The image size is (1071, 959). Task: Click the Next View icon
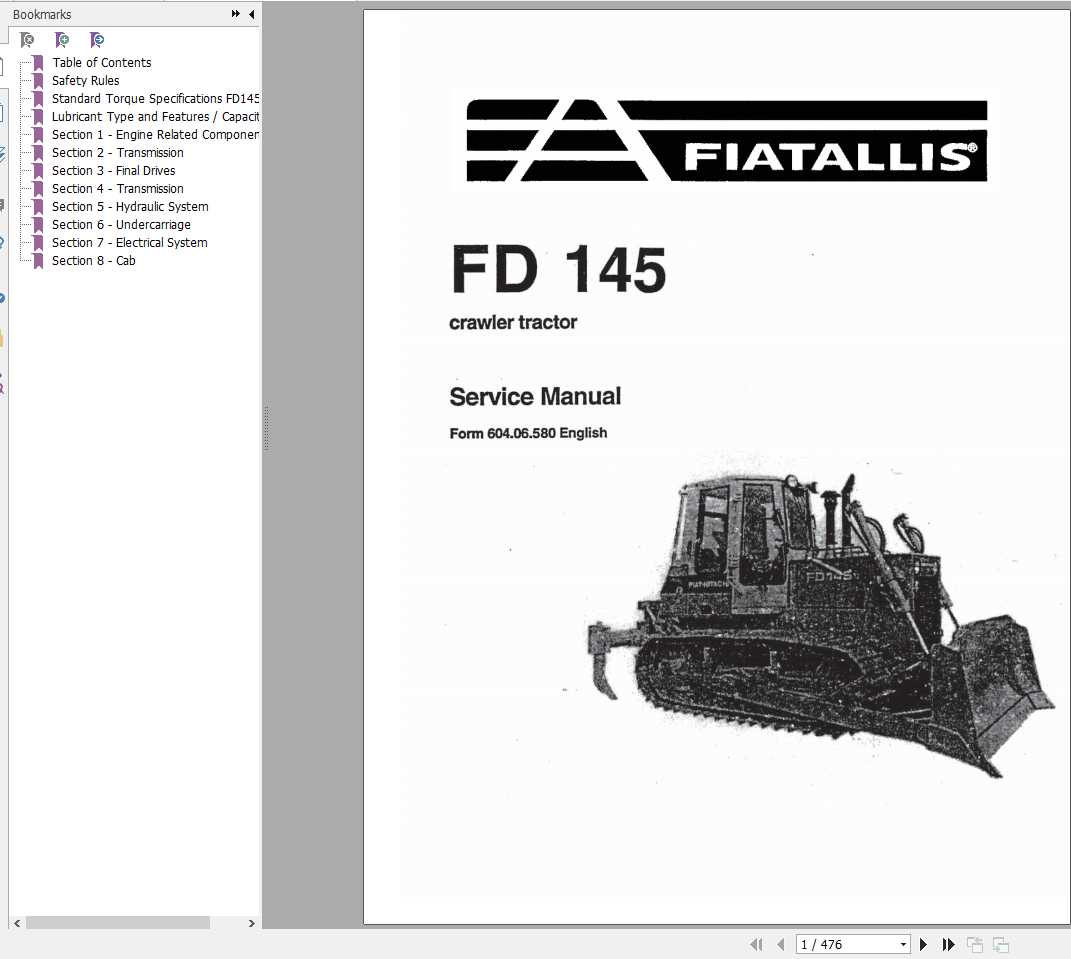point(1001,944)
